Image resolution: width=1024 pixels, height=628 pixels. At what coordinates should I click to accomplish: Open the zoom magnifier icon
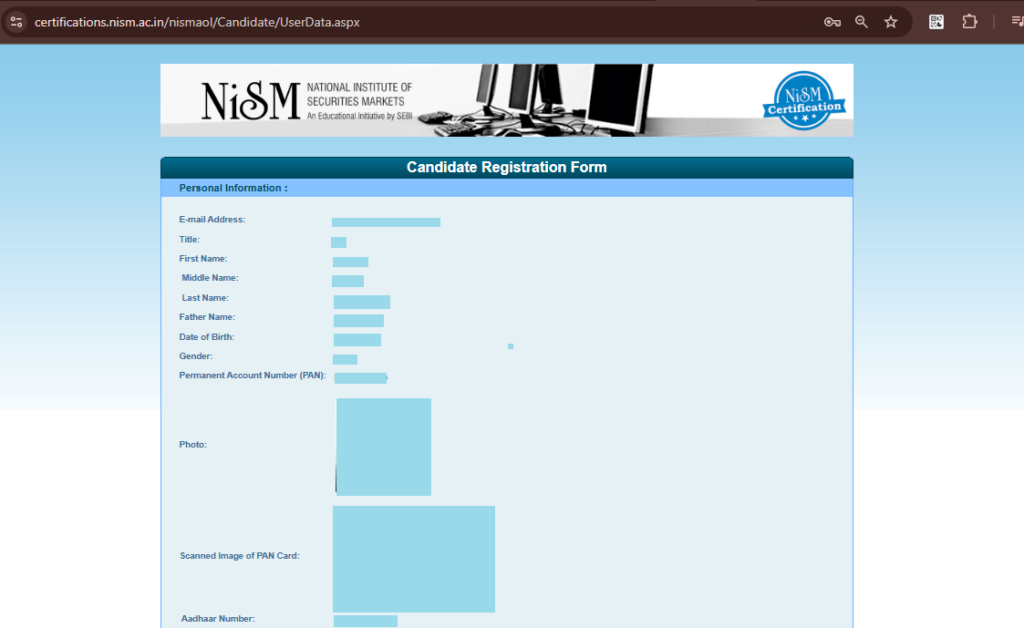(861, 22)
